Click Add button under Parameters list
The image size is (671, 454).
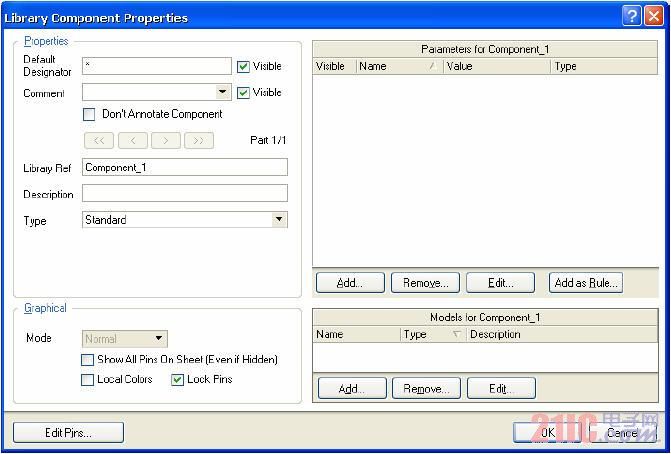(350, 283)
